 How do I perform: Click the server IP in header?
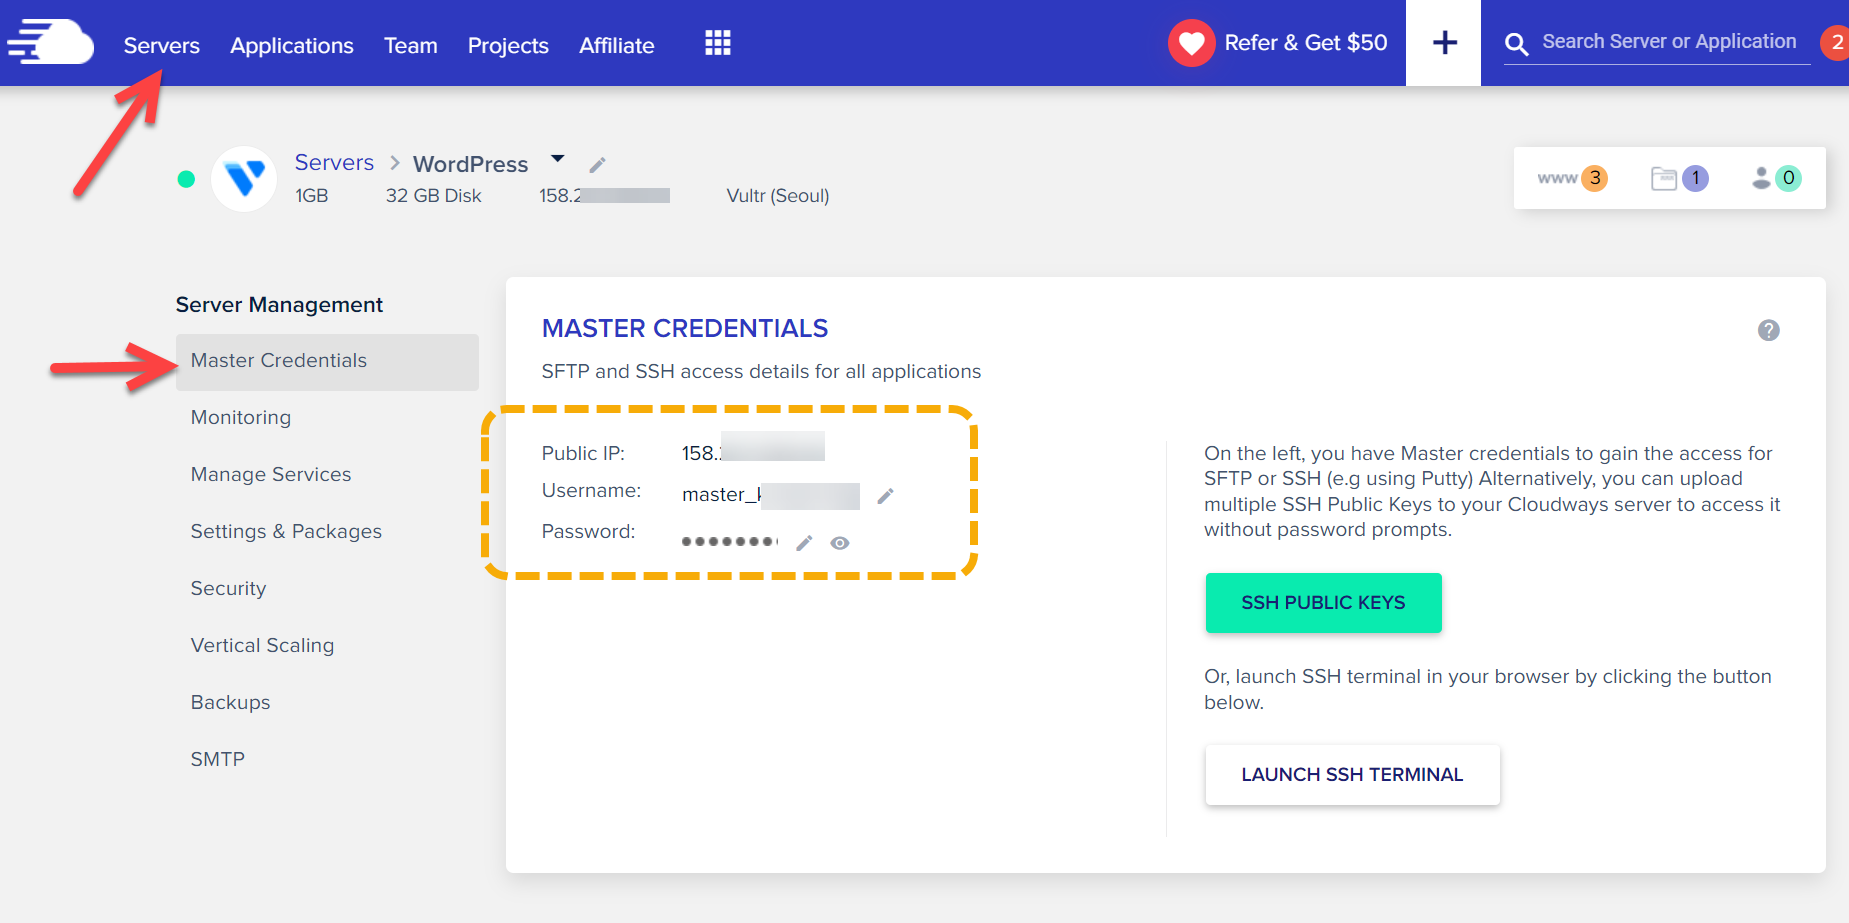[604, 196]
